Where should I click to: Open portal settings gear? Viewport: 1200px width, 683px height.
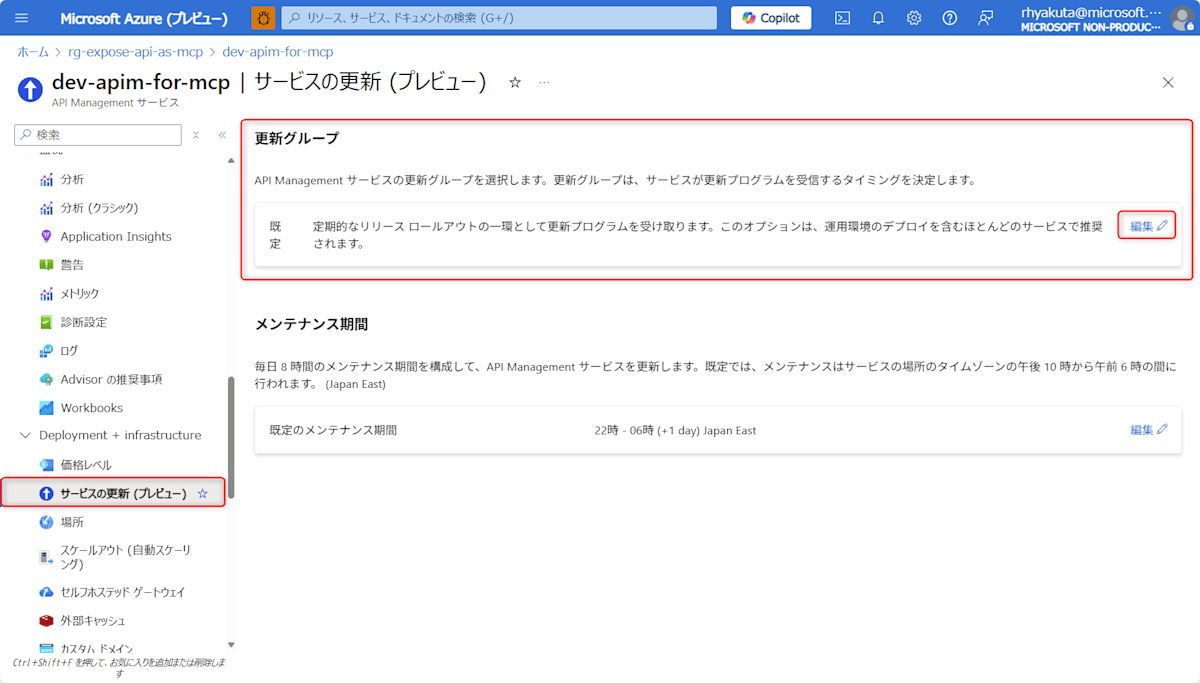tap(914, 18)
